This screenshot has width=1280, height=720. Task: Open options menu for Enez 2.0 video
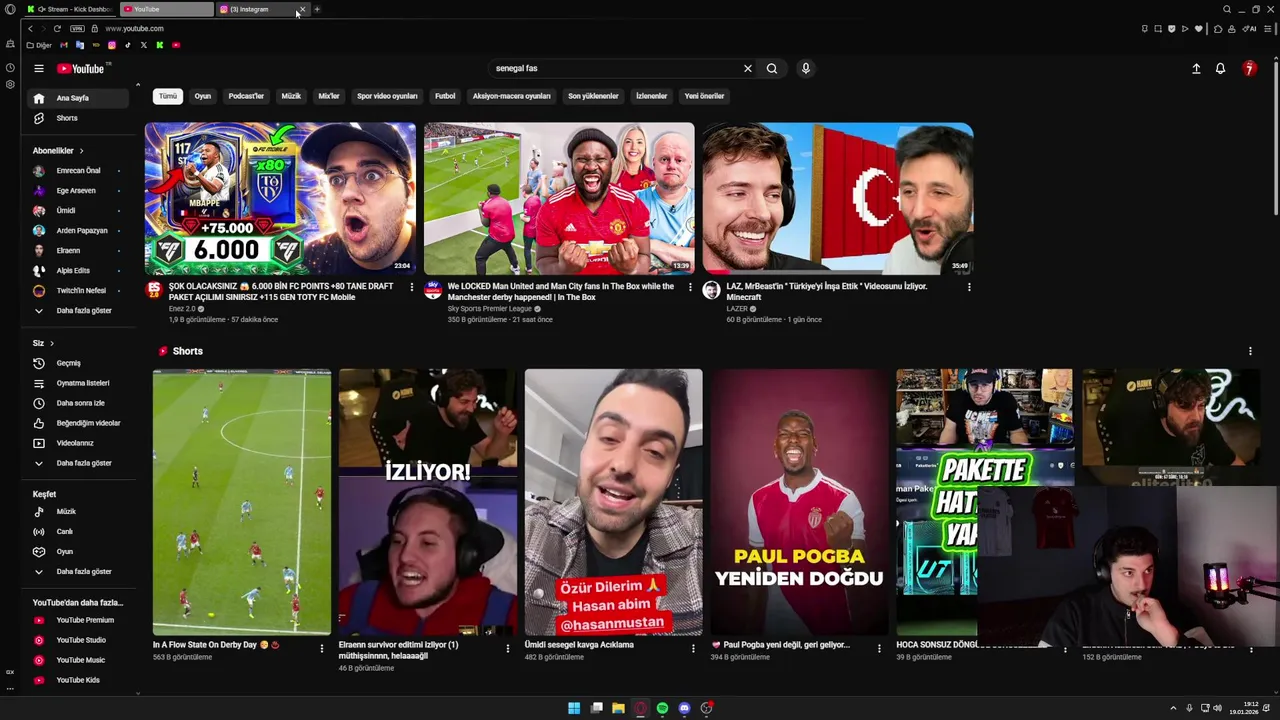tap(411, 287)
